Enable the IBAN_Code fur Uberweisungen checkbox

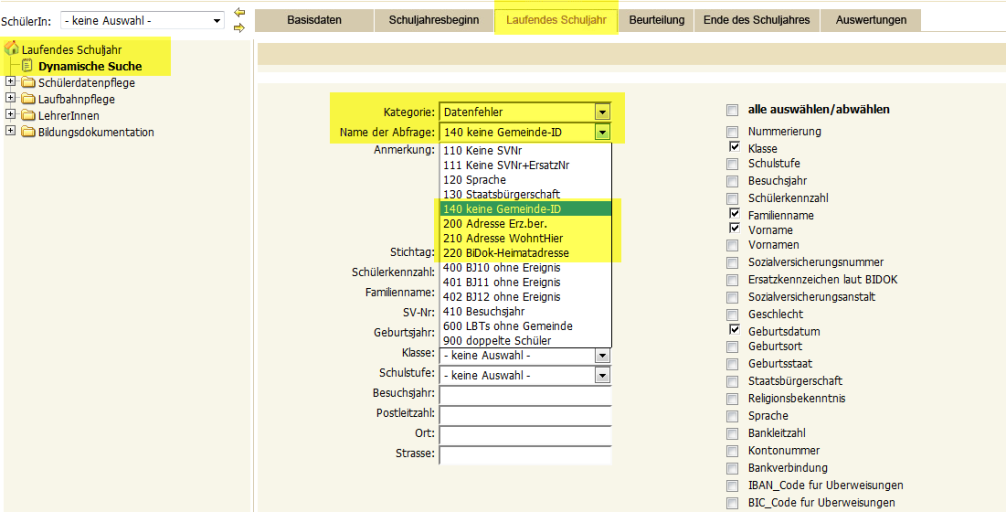click(x=732, y=486)
